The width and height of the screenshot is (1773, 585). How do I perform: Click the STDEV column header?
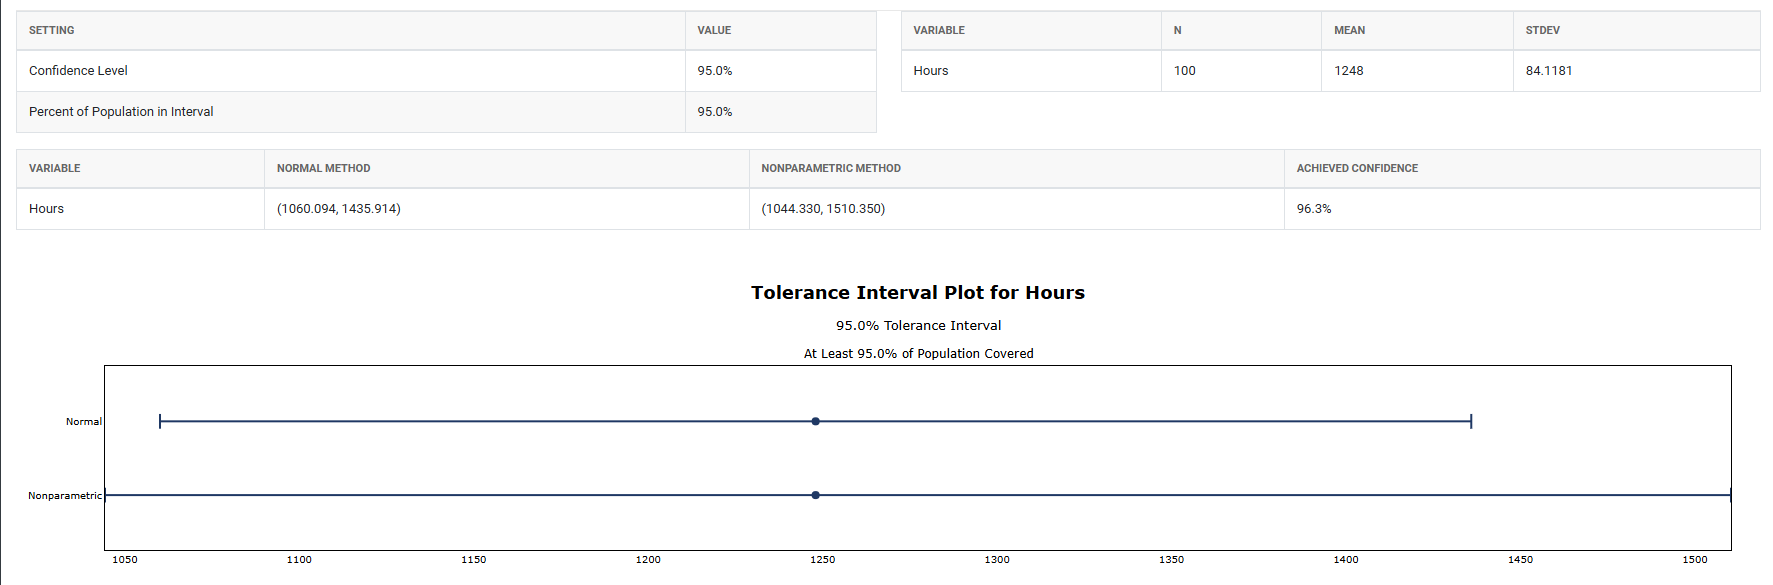pos(1542,30)
